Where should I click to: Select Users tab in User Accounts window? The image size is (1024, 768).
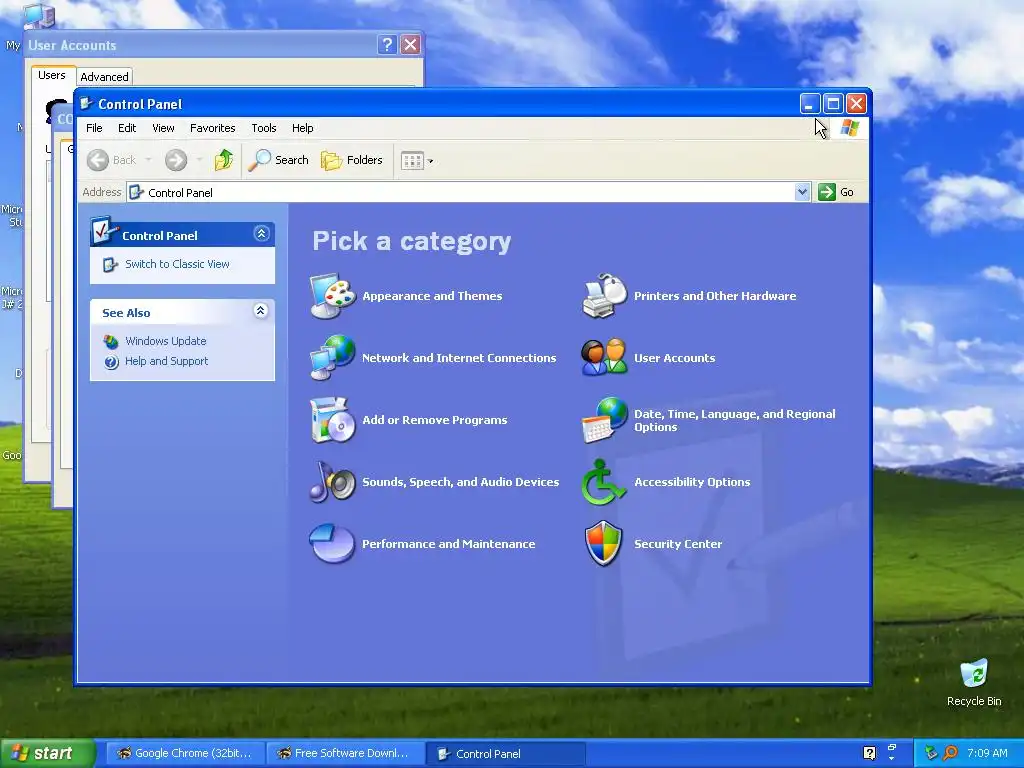(52, 75)
